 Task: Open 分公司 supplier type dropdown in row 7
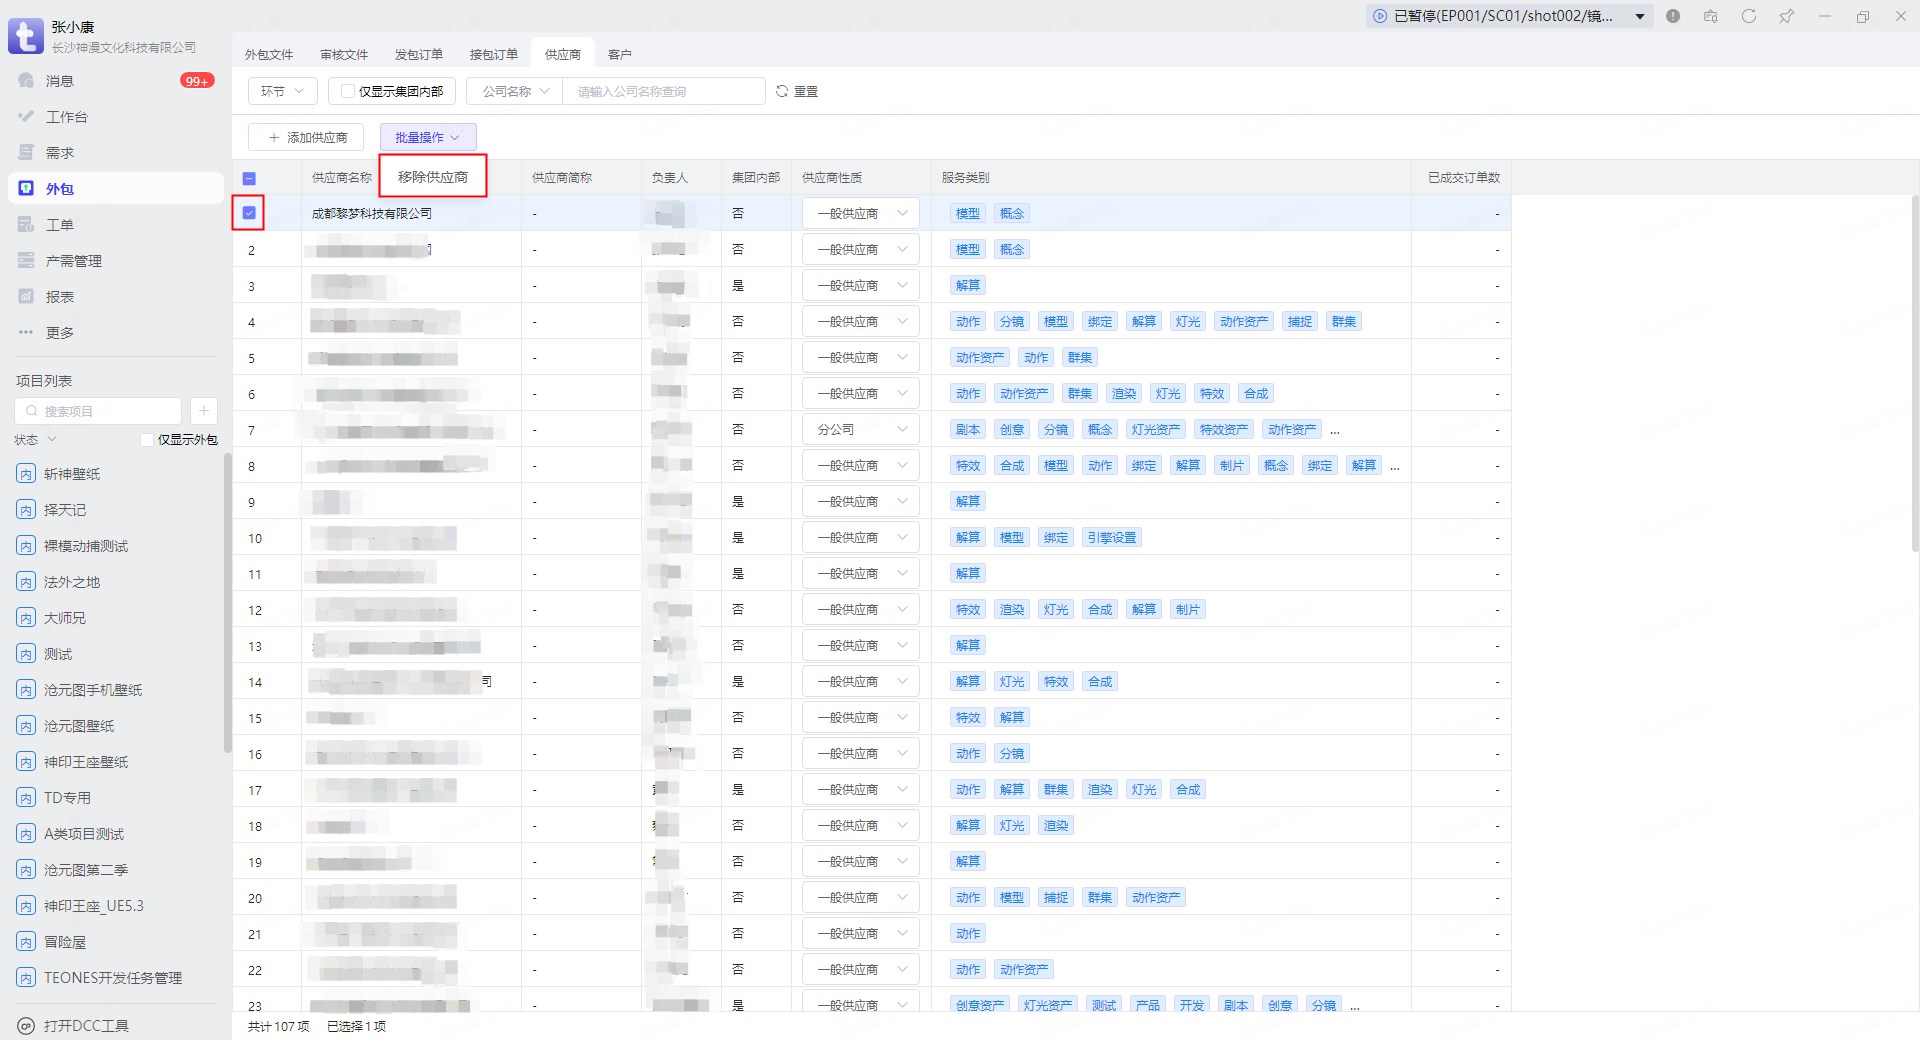click(860, 430)
